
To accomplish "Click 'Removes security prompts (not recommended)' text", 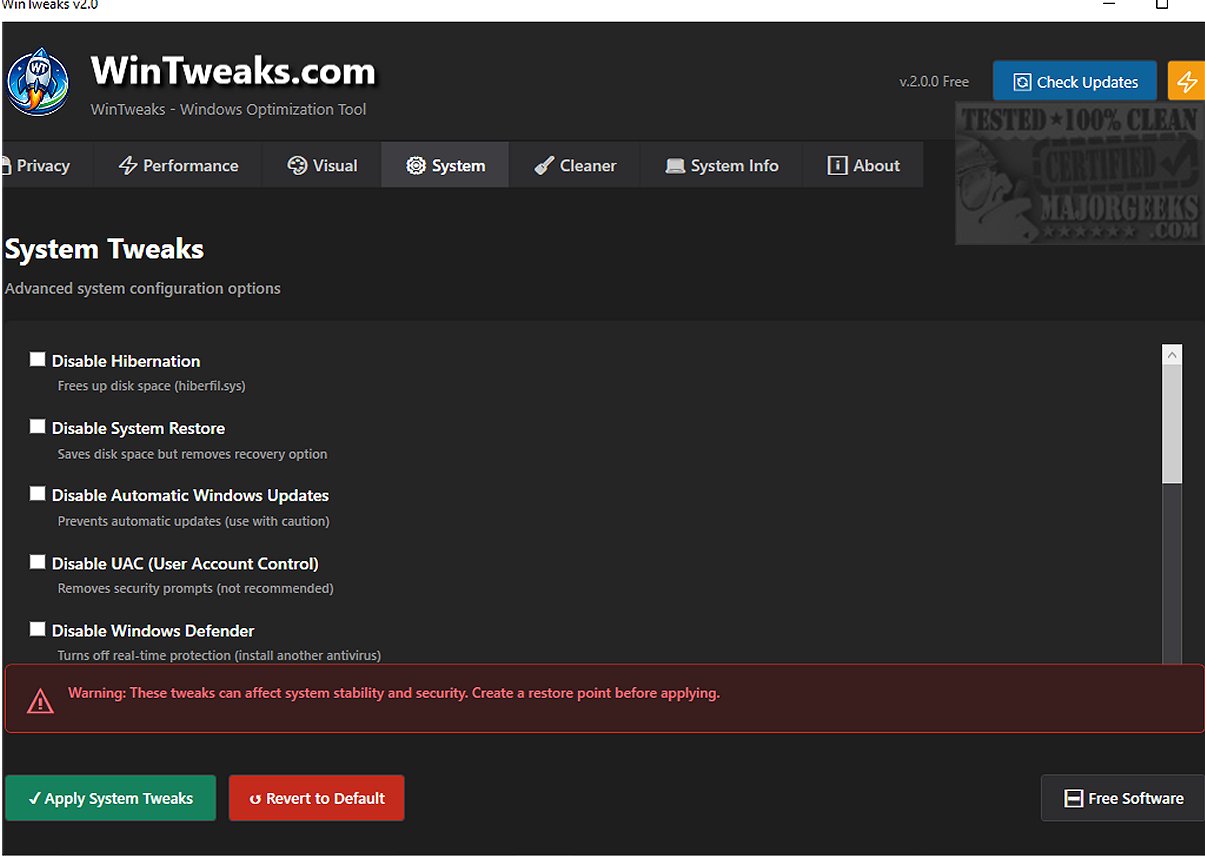I will tap(196, 588).
